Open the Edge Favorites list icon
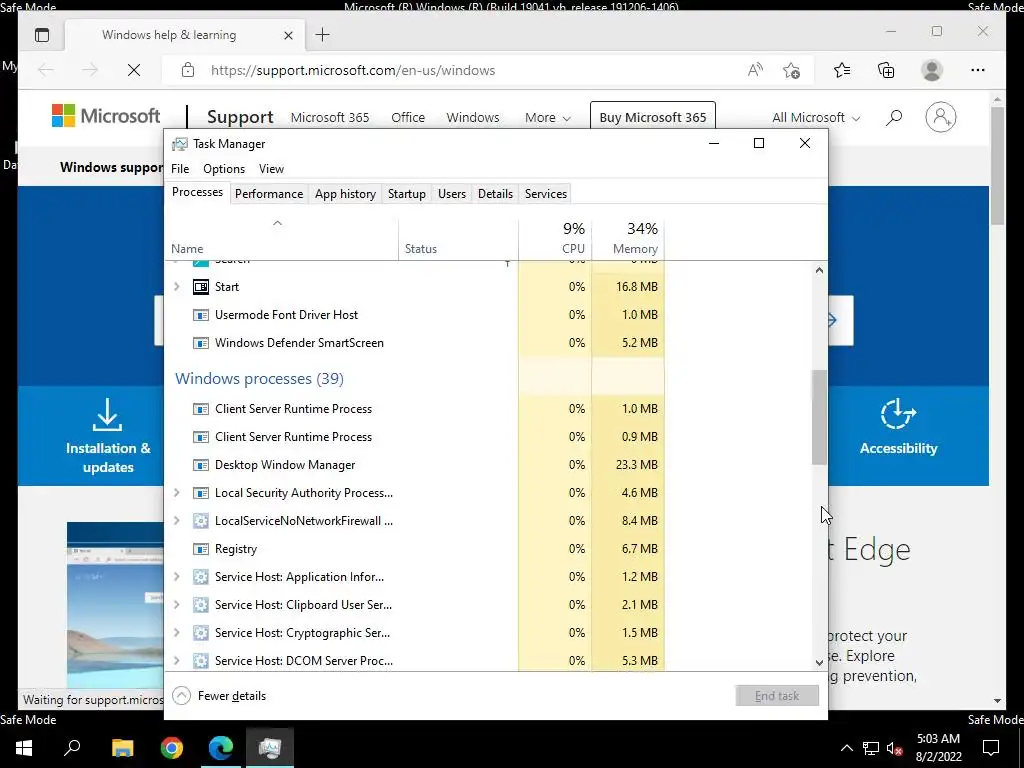The image size is (1024, 768). tap(842, 70)
